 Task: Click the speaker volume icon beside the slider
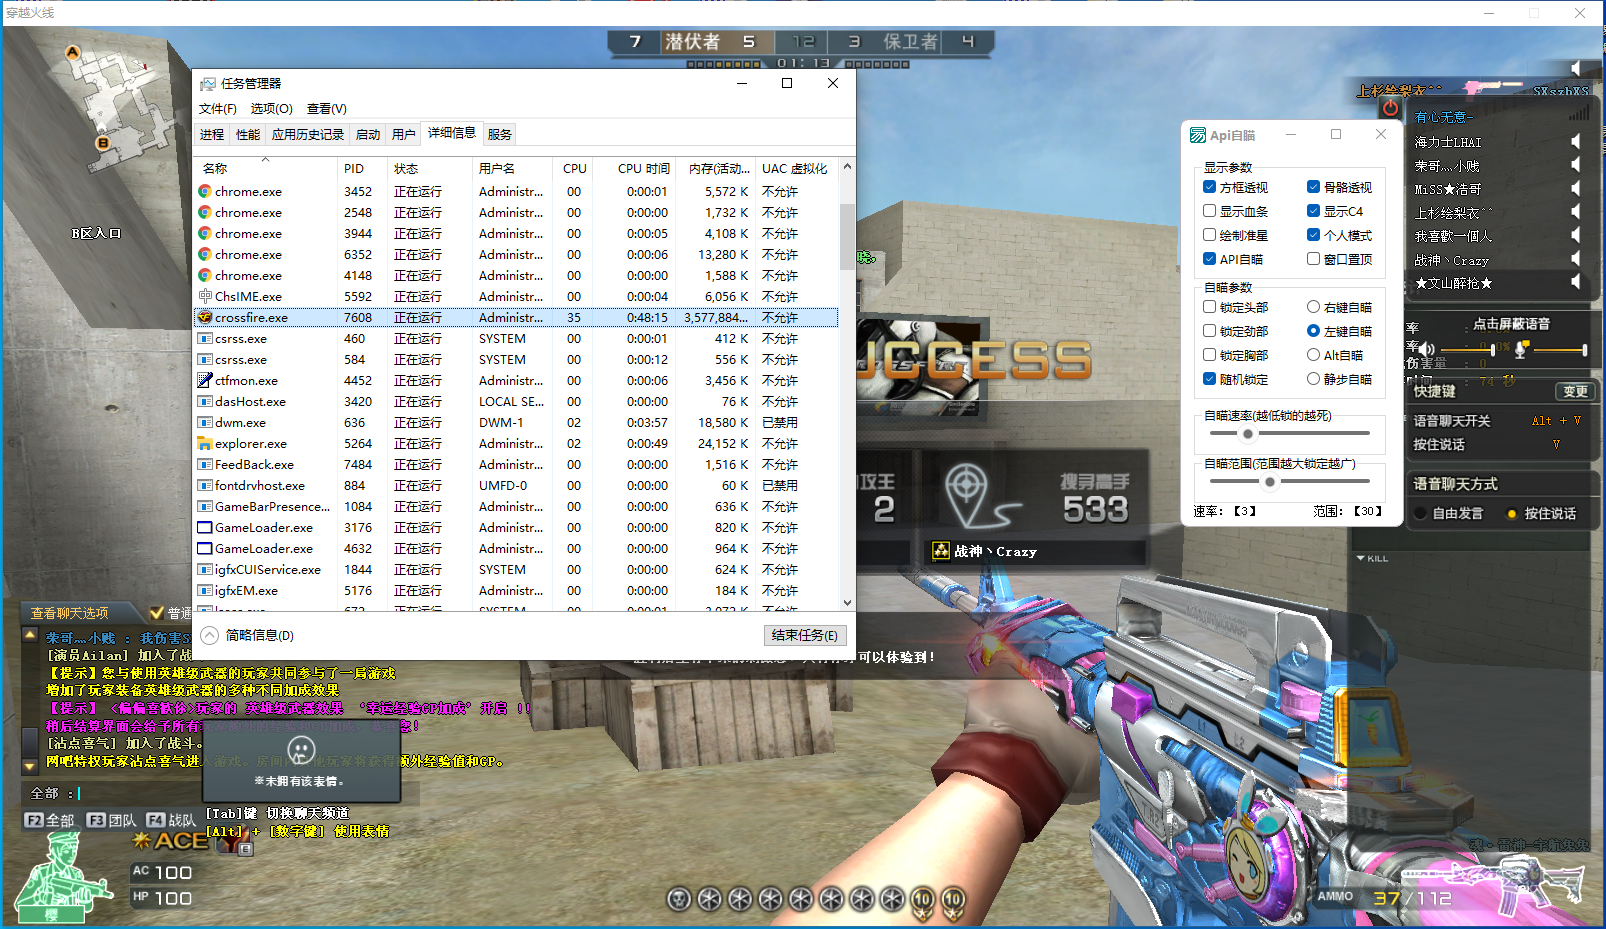1426,349
